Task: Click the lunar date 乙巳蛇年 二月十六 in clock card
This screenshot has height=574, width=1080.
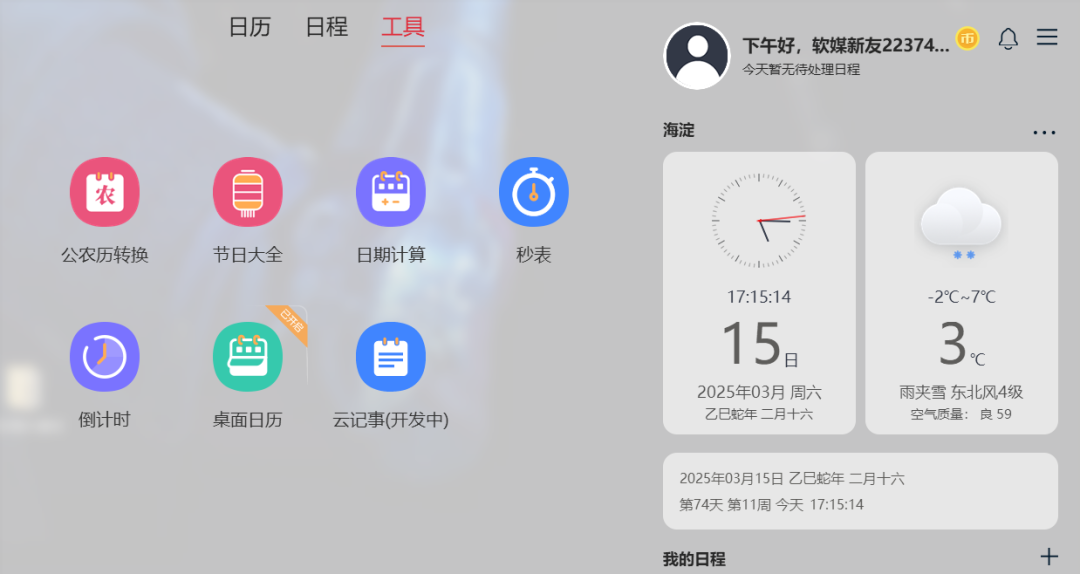Action: tap(759, 414)
